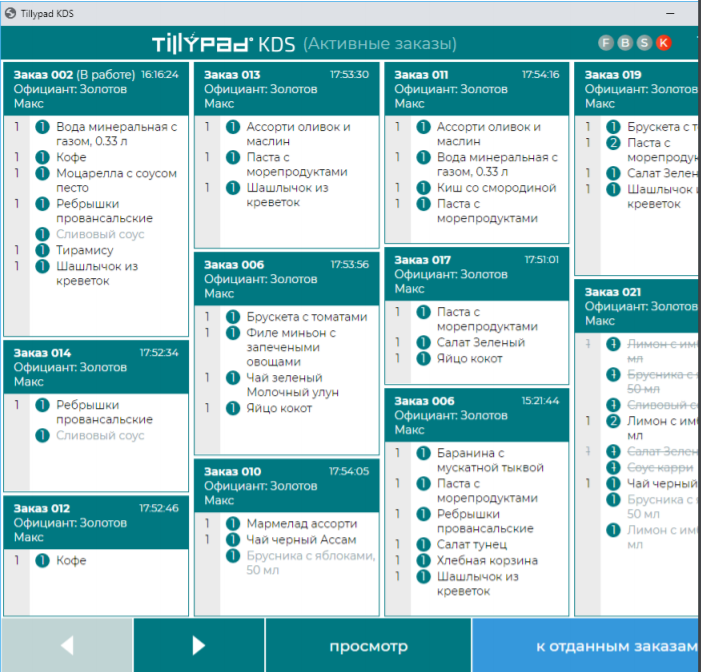The image size is (701, 672).
Task: Click course icon beside Баранина с мускатной тыквой
Action: click(423, 453)
